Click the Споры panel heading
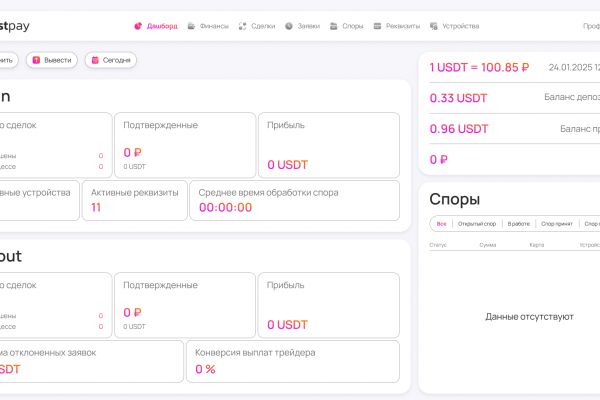 (455, 199)
